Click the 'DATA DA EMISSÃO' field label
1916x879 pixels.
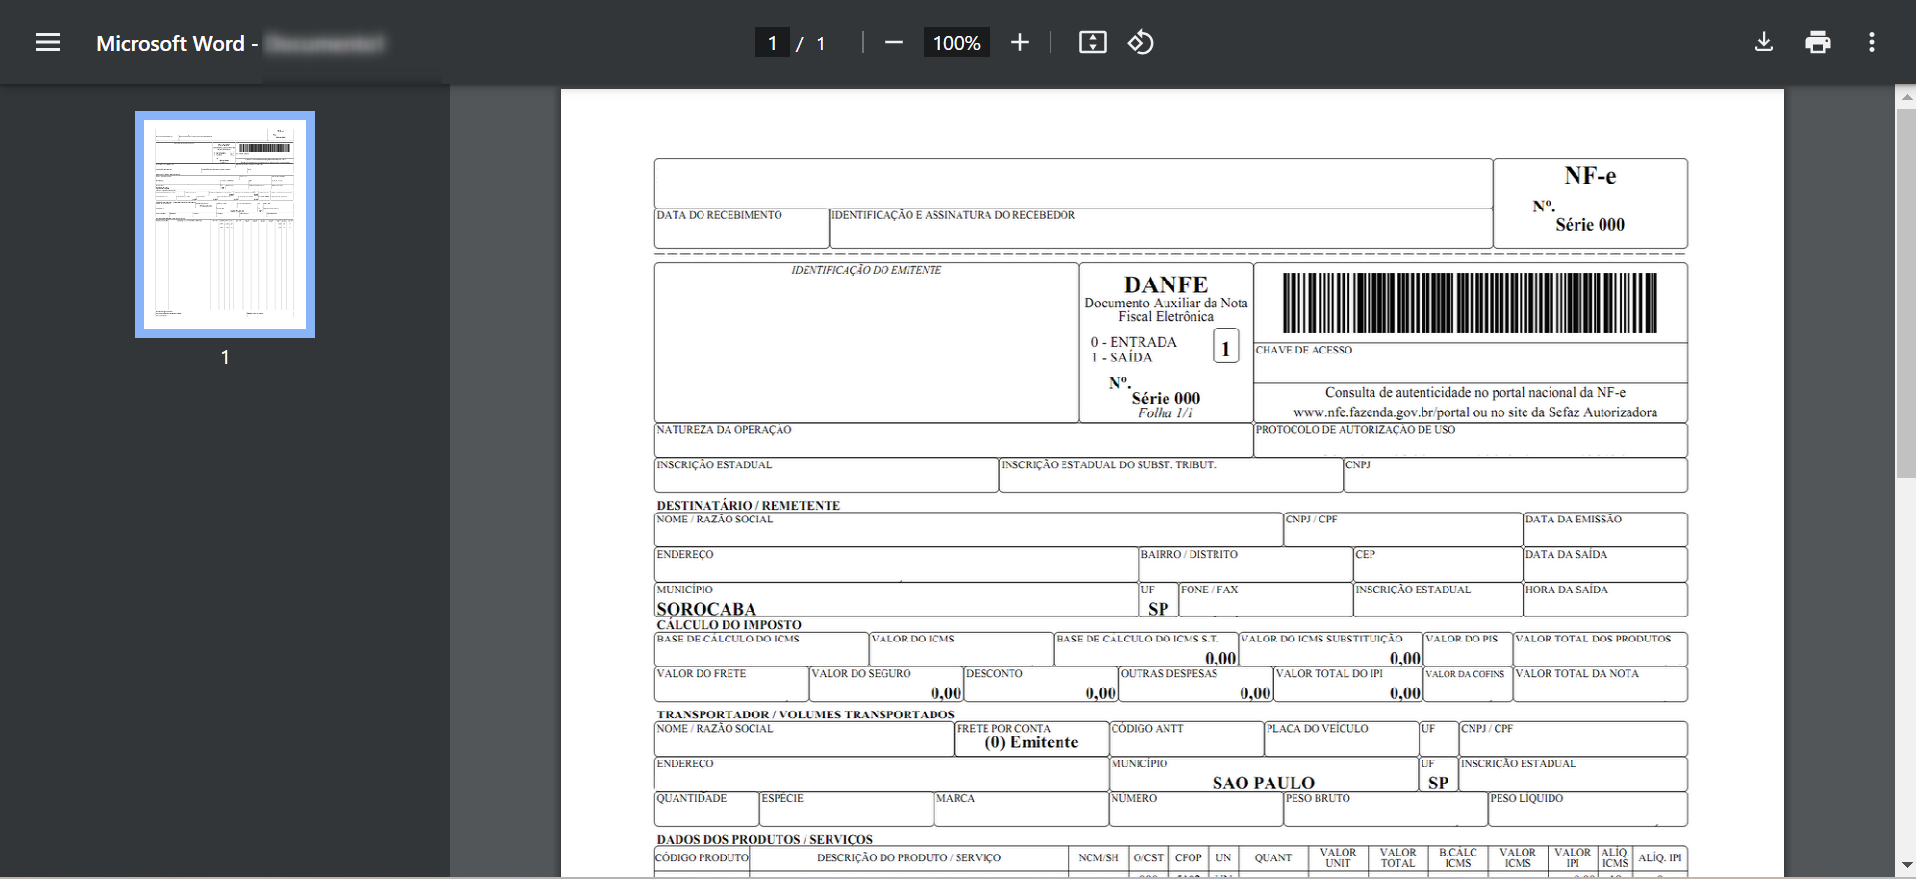1574,519
